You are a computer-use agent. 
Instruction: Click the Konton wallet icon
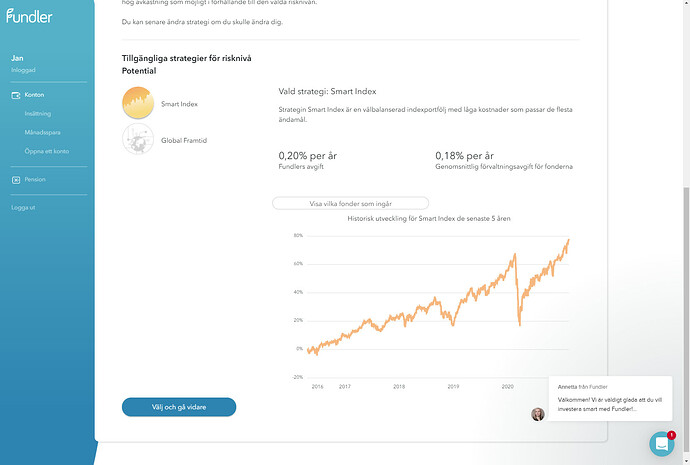[x=15, y=95]
